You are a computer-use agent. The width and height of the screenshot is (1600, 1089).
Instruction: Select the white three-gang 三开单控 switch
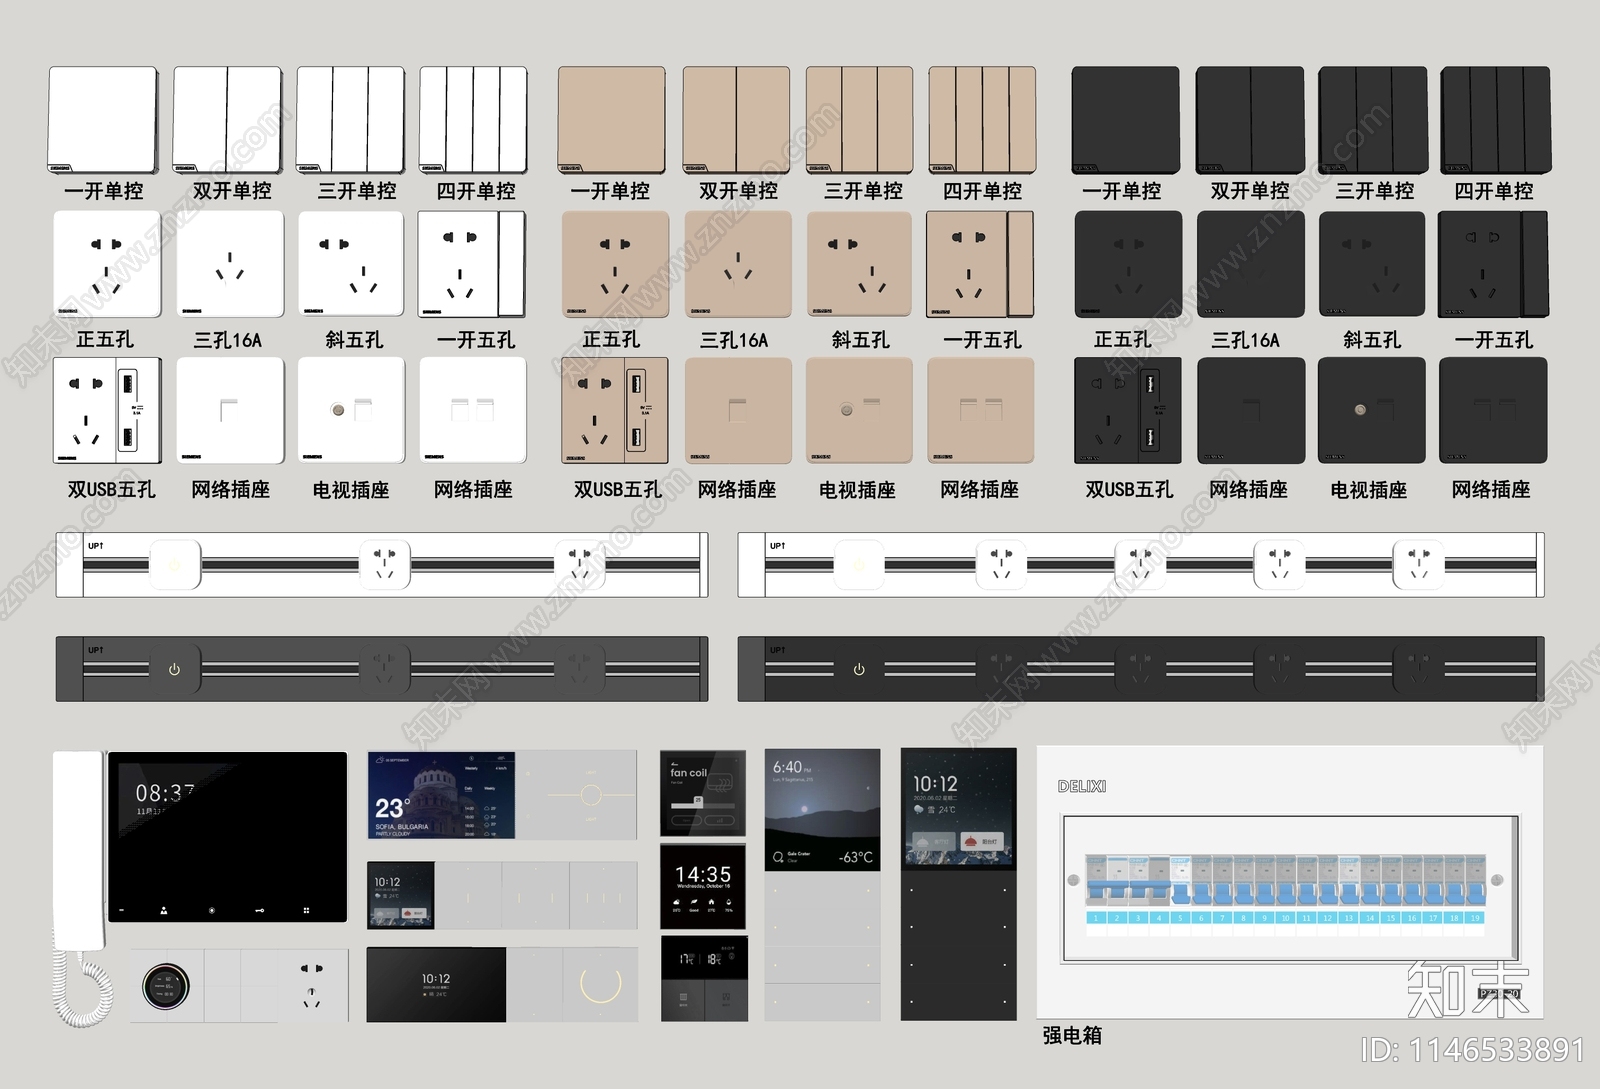point(350,120)
